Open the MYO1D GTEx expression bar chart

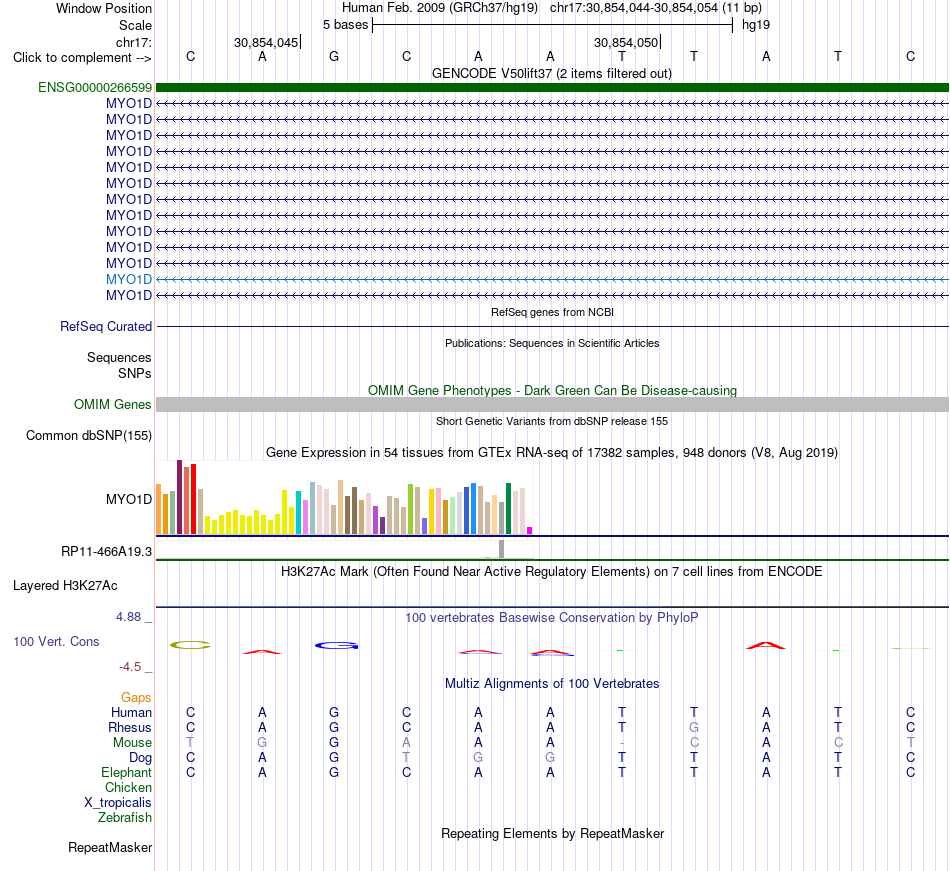344,498
